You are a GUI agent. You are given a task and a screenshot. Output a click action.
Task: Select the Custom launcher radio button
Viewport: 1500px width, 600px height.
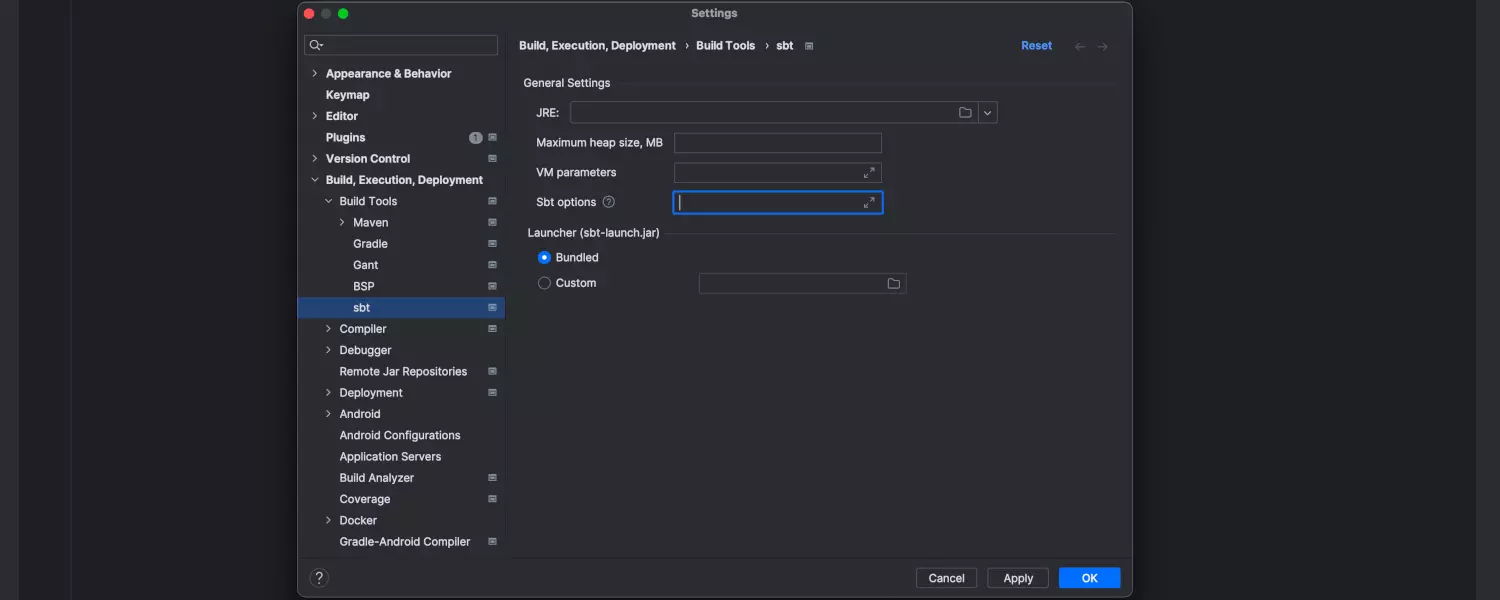(544, 283)
